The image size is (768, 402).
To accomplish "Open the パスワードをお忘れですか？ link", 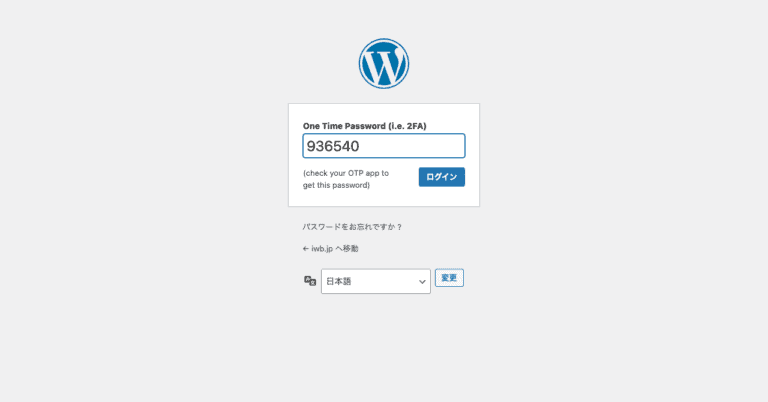I will [352, 227].
